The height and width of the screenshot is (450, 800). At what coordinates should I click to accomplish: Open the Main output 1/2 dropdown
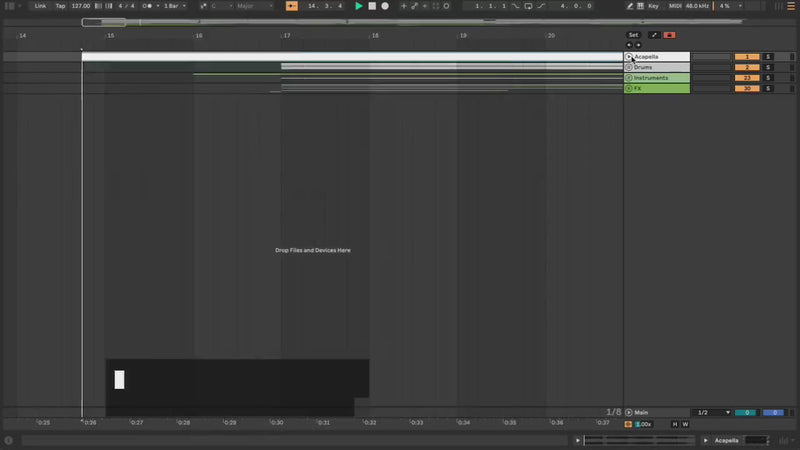(x=714, y=412)
